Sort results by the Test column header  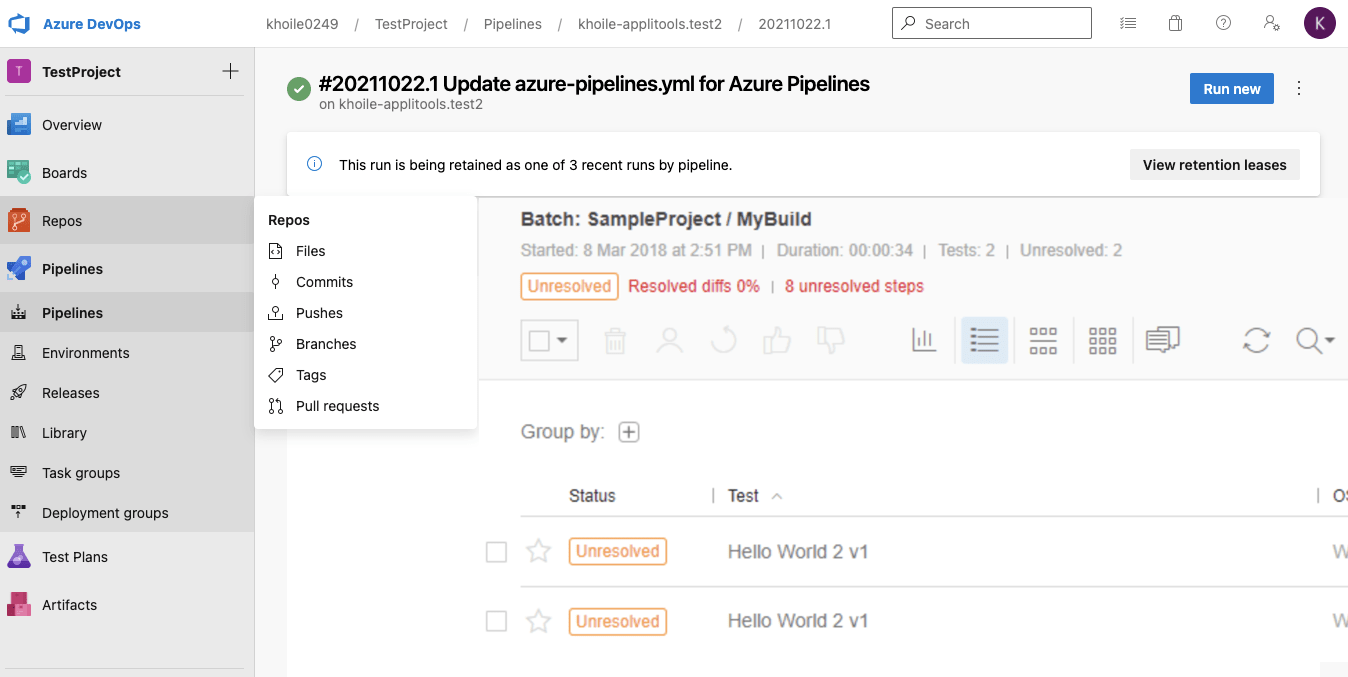(x=743, y=495)
